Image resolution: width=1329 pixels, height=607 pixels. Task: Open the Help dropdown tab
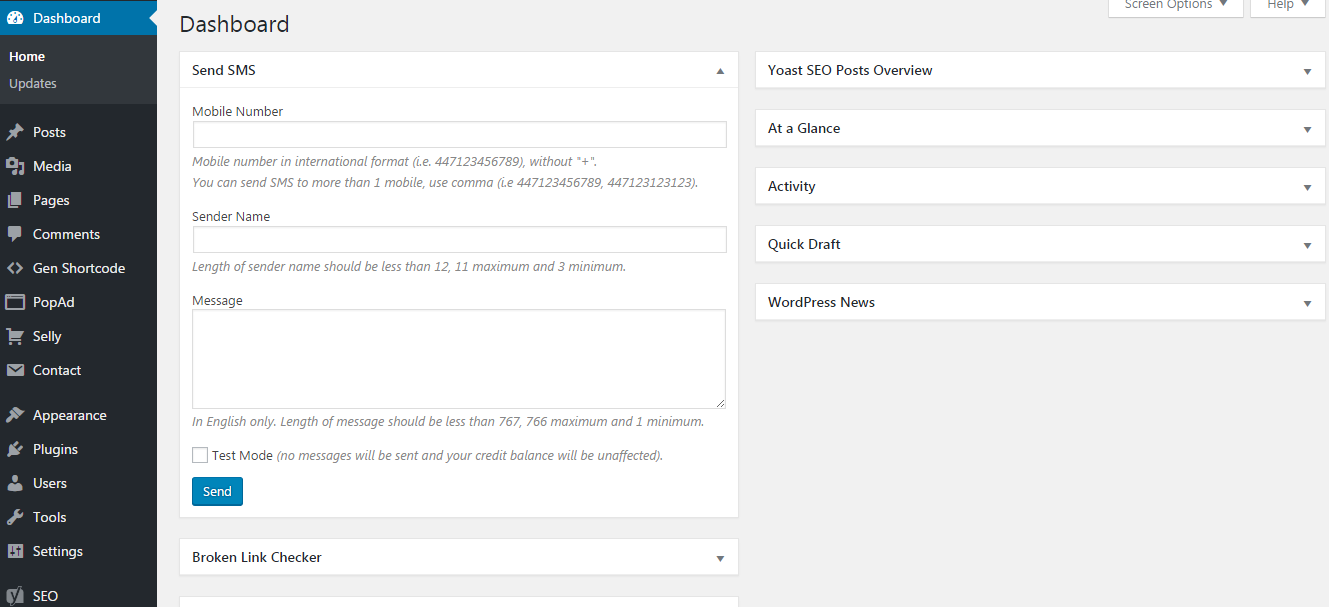tap(1287, 6)
